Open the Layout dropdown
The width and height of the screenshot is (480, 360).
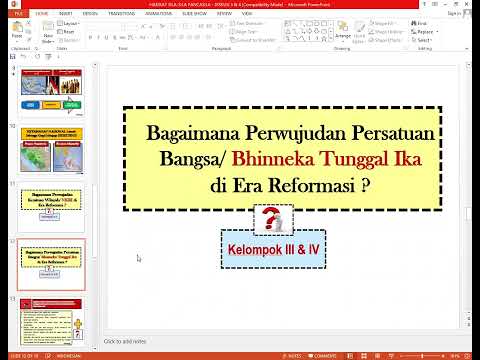(68, 24)
